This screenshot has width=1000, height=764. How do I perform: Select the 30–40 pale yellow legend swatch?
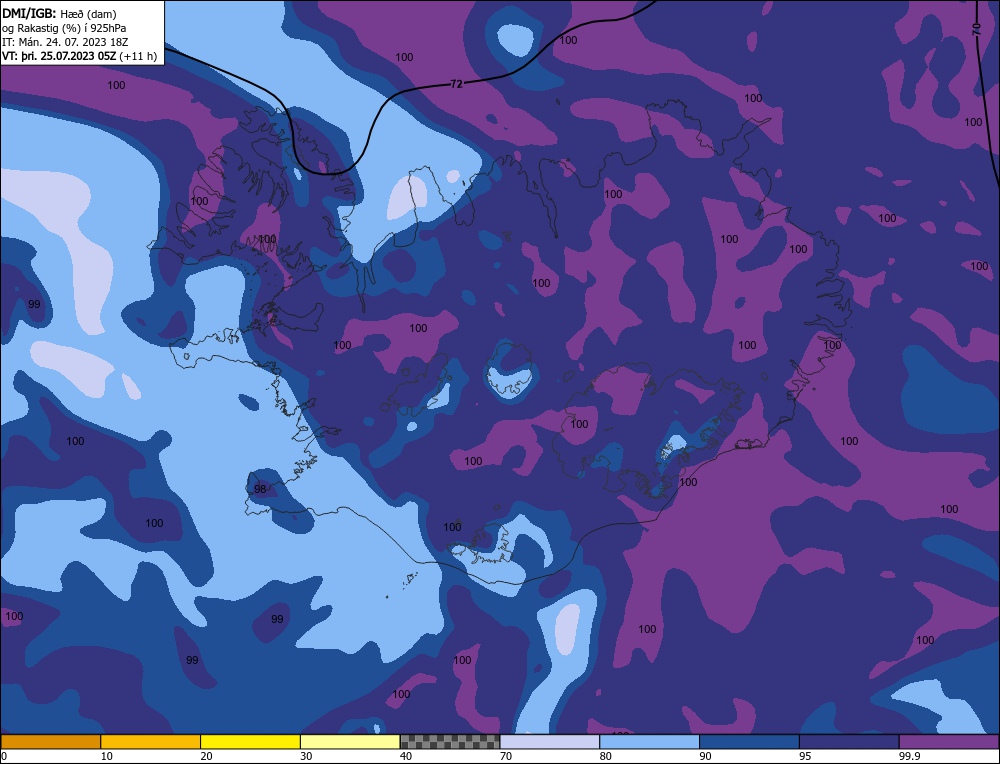350,742
